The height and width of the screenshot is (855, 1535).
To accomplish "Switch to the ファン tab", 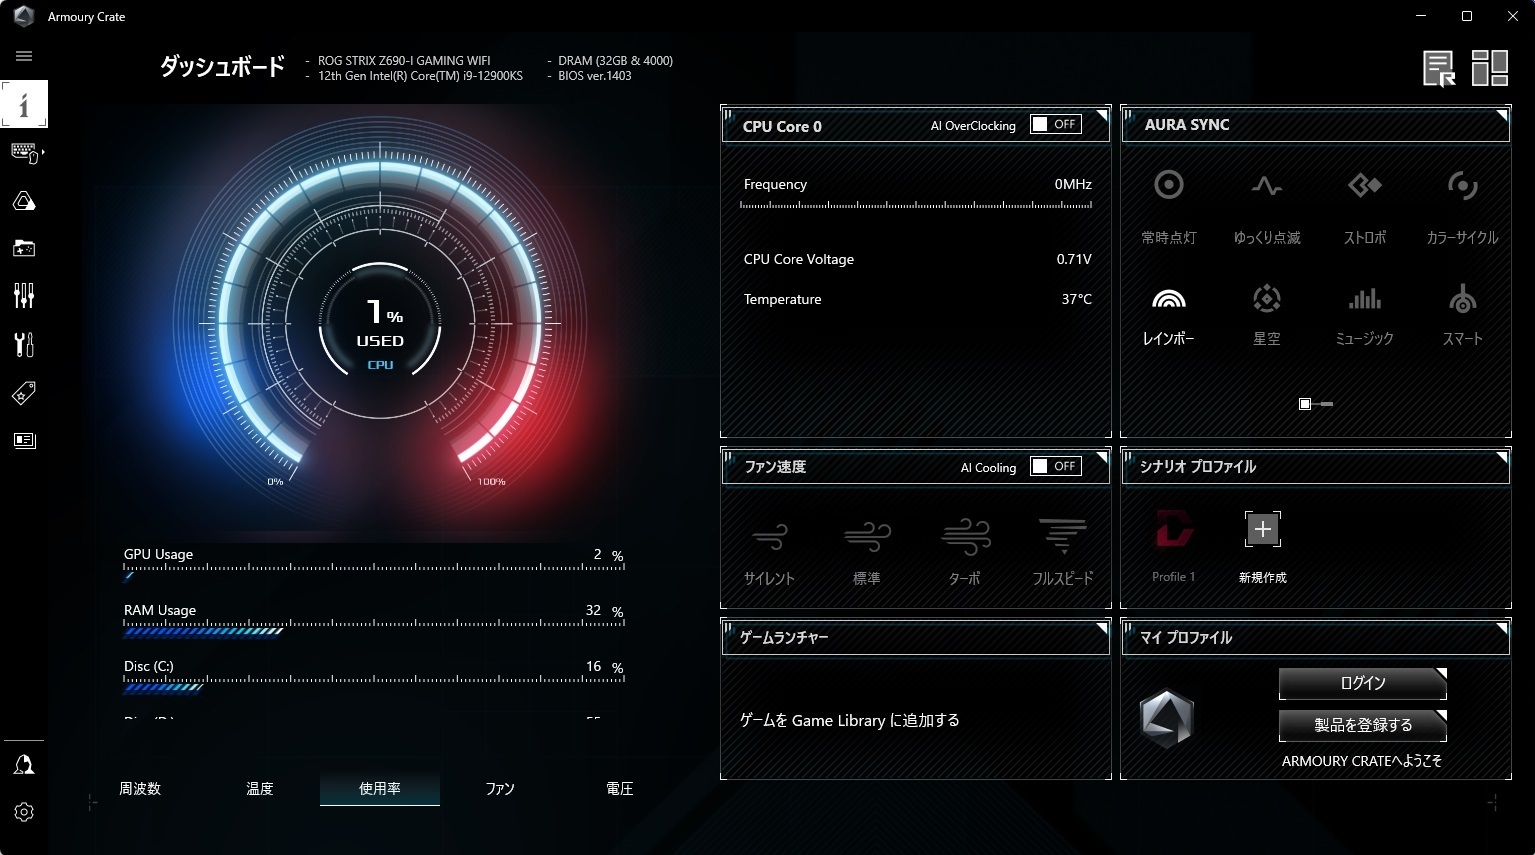I will (x=500, y=789).
